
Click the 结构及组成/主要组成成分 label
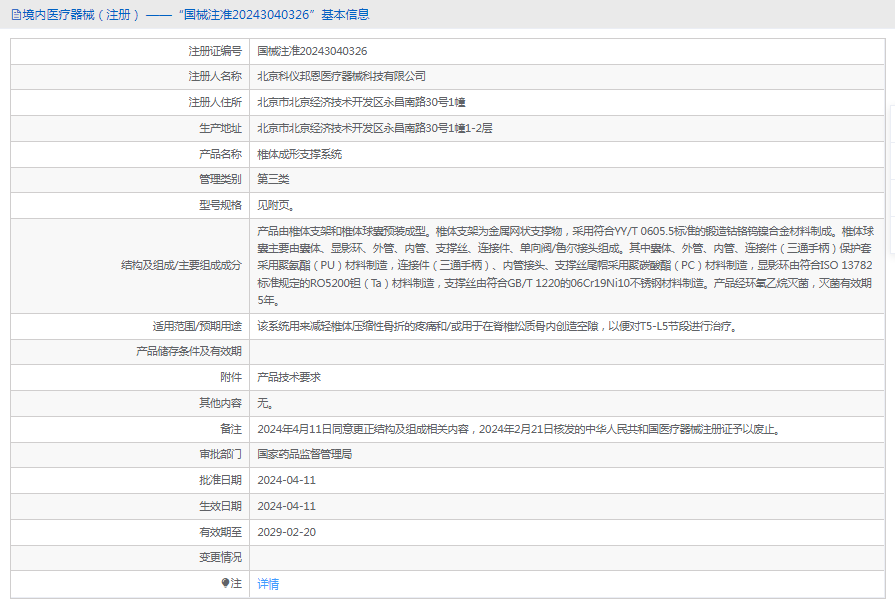pyautogui.click(x=182, y=265)
